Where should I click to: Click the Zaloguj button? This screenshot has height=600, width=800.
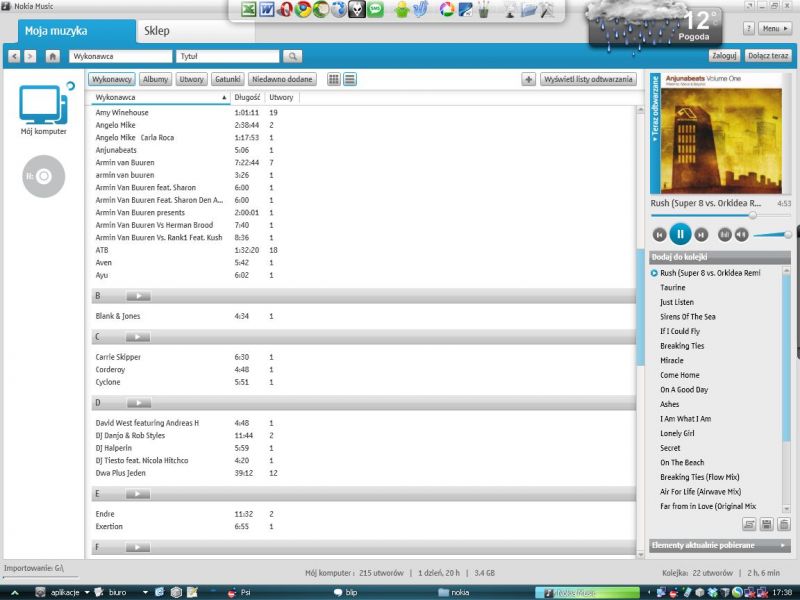click(724, 56)
